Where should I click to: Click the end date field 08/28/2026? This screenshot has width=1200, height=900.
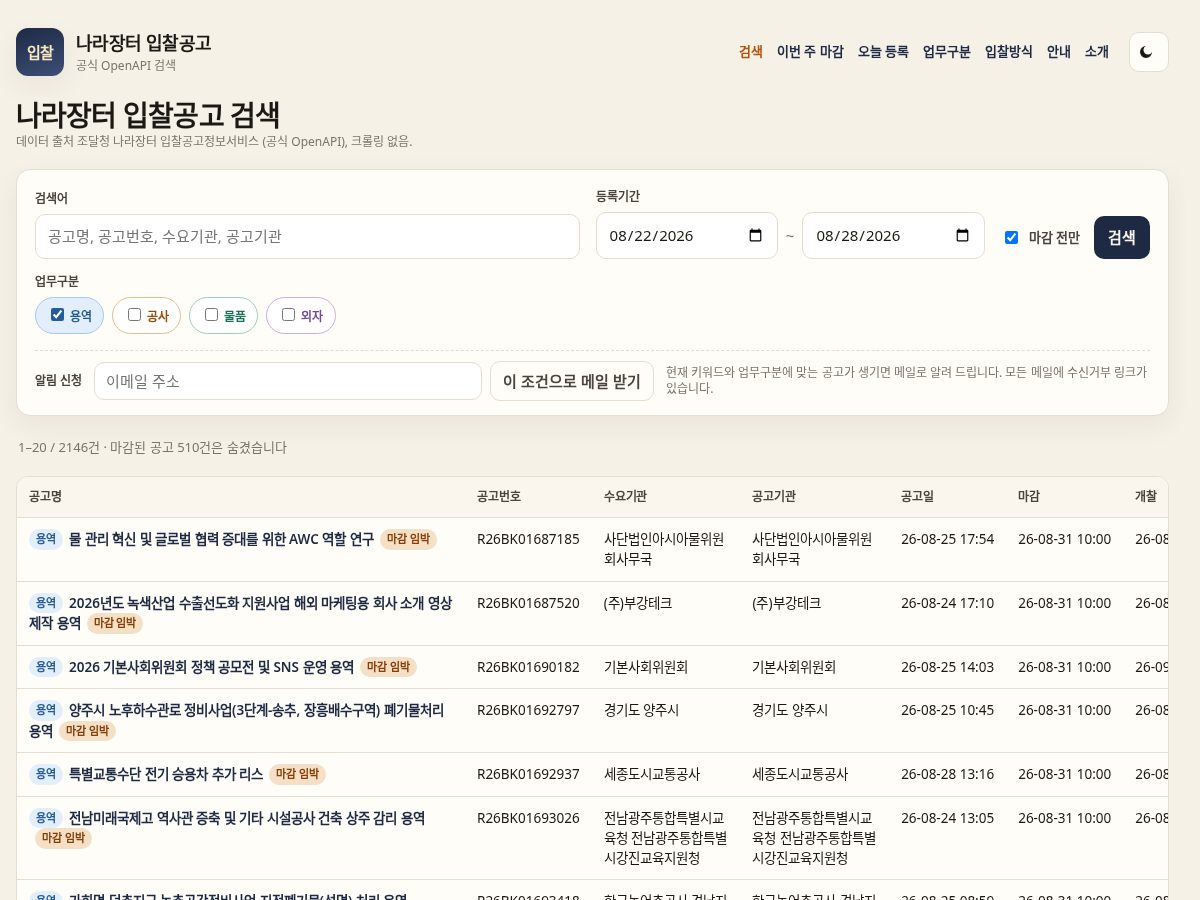(894, 236)
